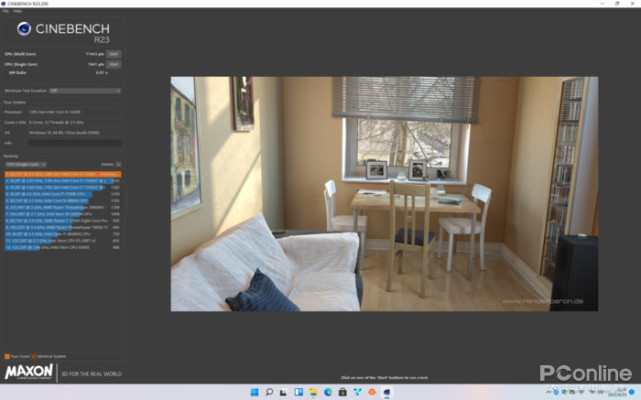Click the 12th Gen Intel Core i5-12400 processor text
Viewport: 641px width, 400px height.
pyautogui.click(x=55, y=112)
